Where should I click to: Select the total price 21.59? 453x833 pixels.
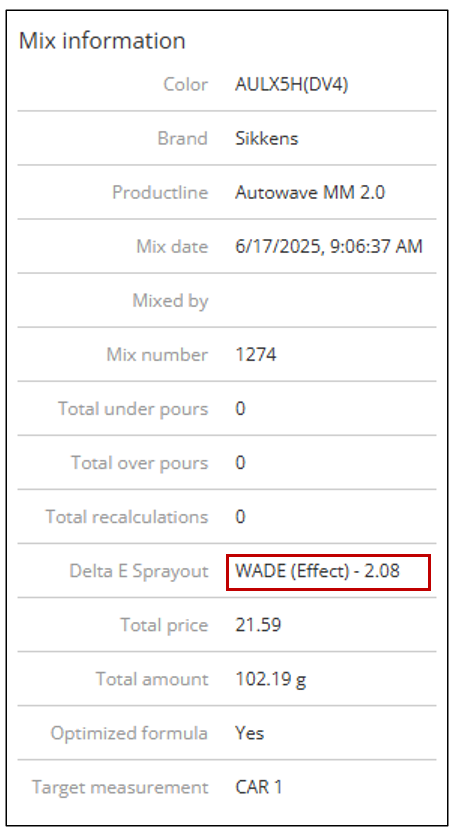point(258,625)
